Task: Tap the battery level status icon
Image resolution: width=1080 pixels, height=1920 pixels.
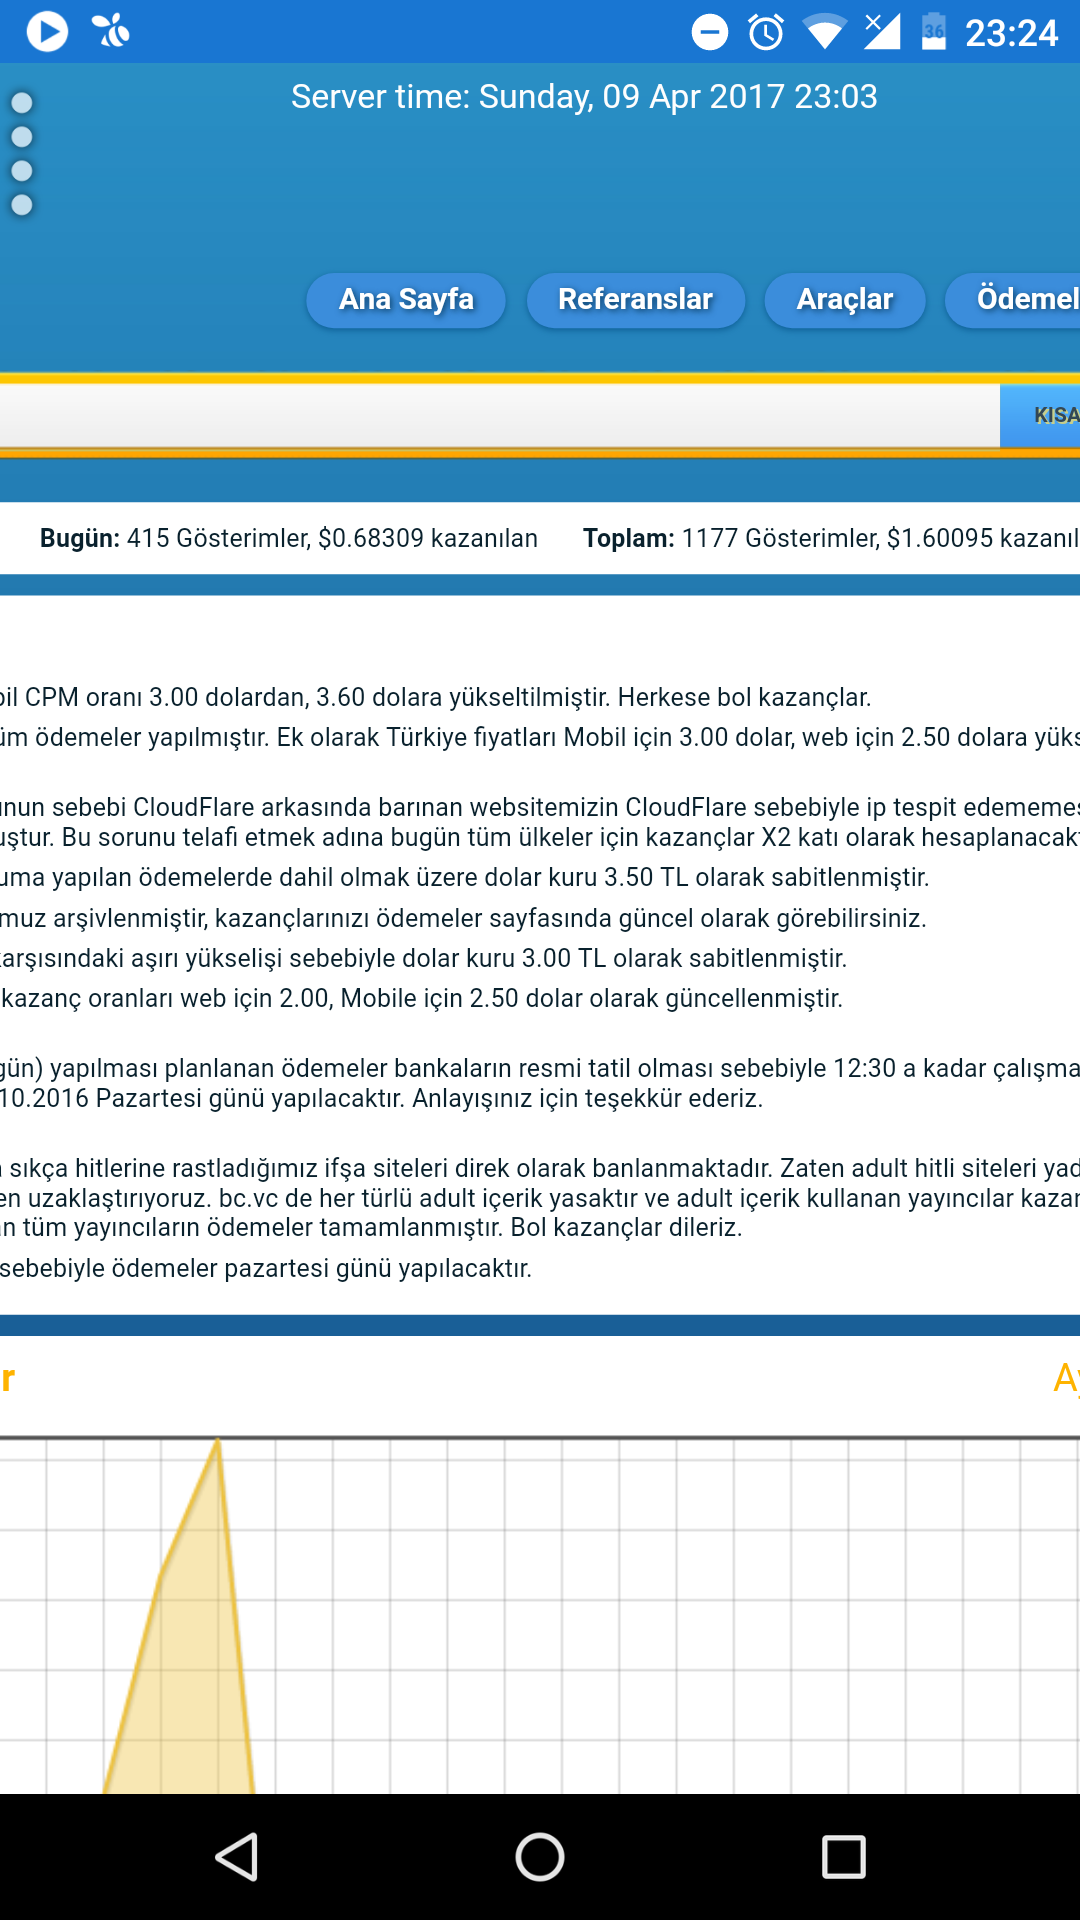Action: tap(934, 31)
